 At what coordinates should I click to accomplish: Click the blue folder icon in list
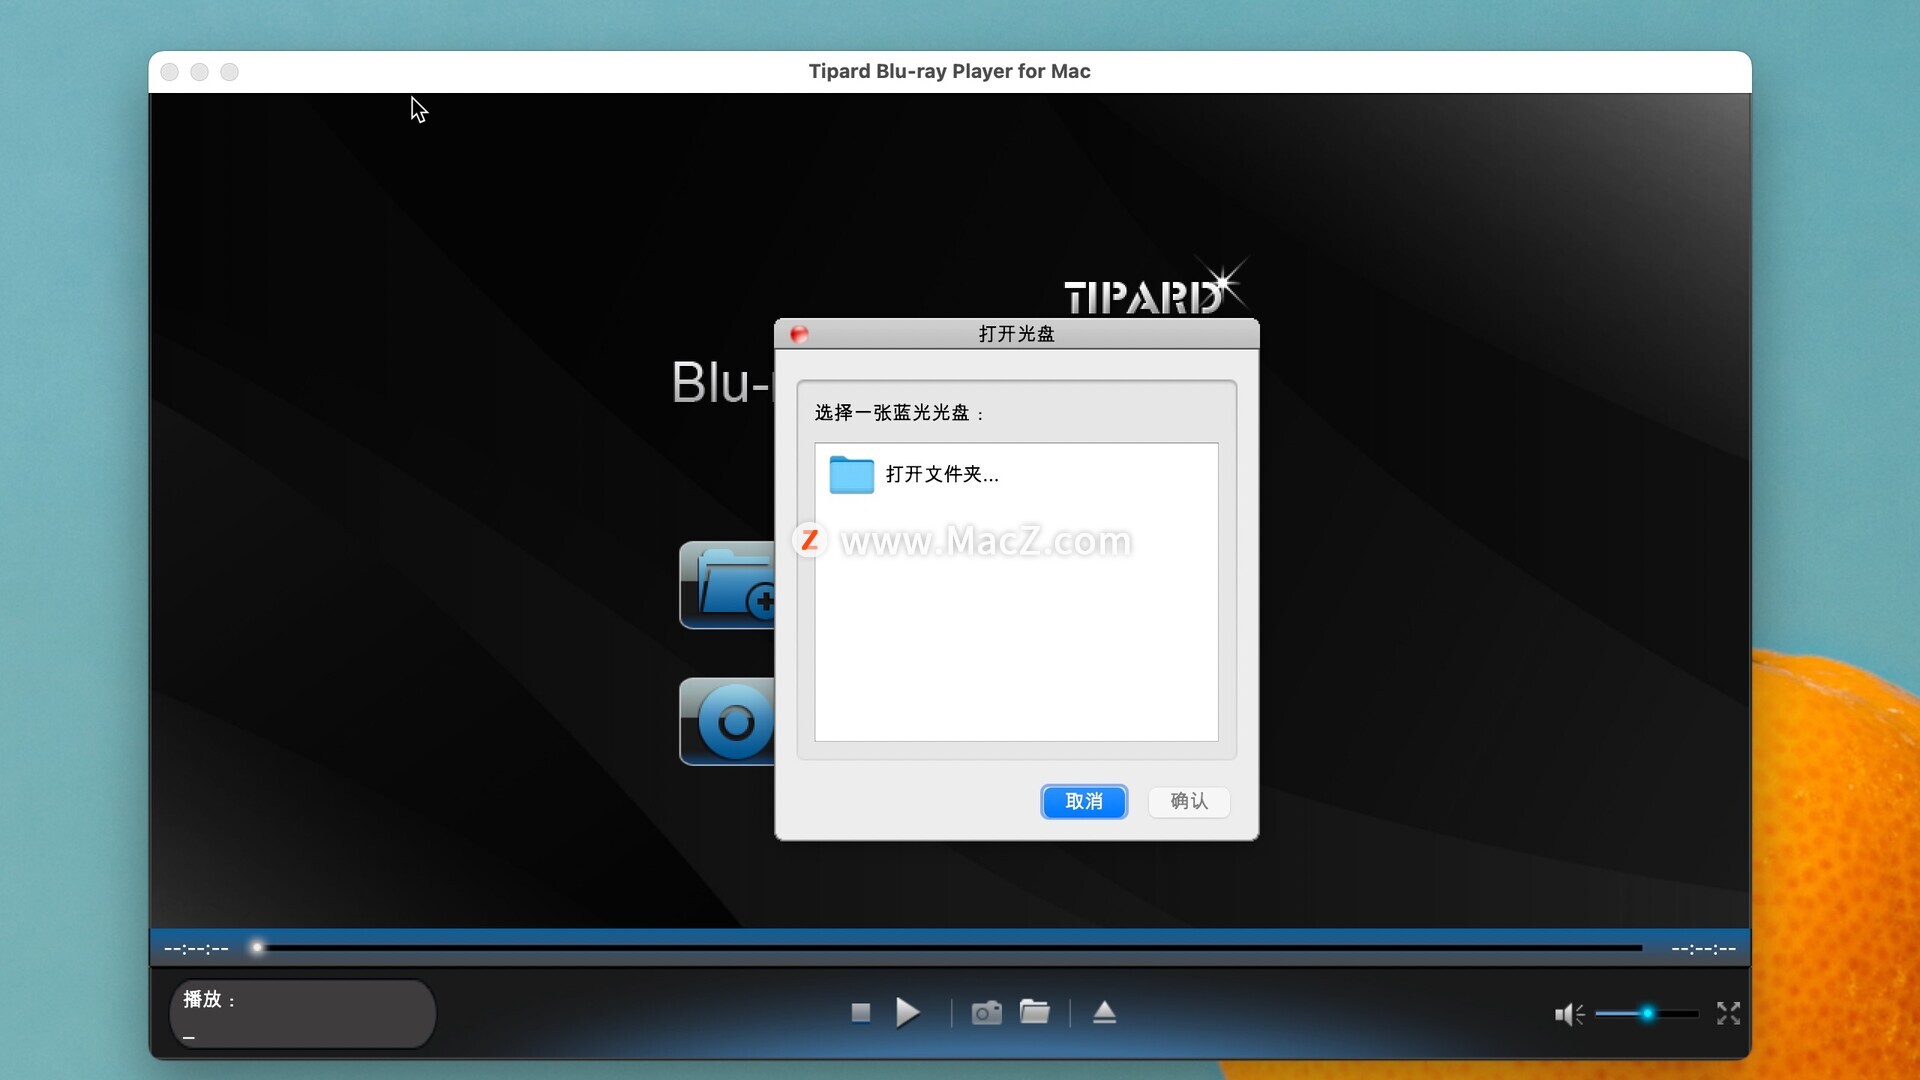pos(851,474)
